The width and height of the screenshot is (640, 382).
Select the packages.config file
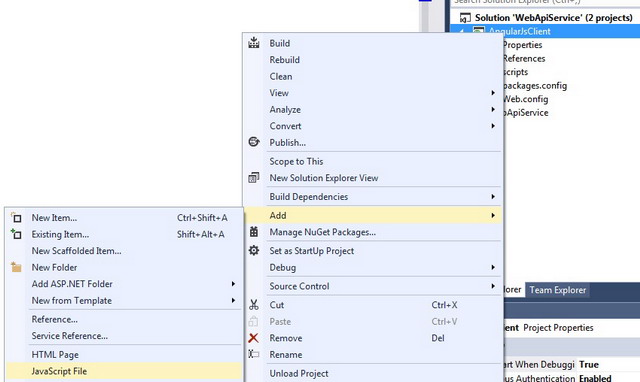[535, 85]
